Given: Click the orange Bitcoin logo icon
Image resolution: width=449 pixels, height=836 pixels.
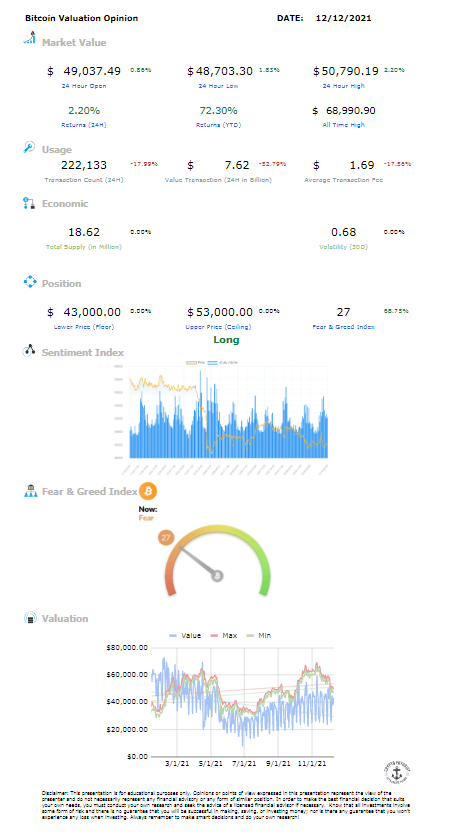Looking at the screenshot, I should (148, 491).
